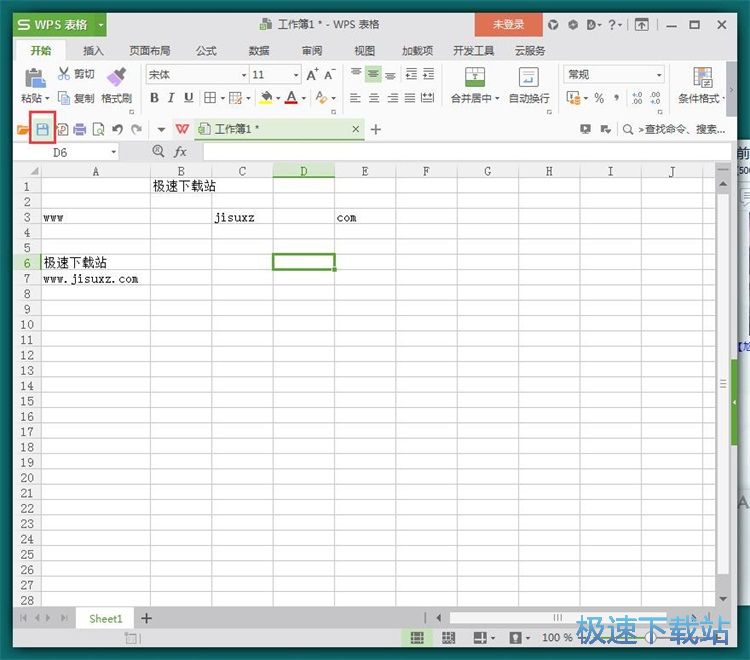Image resolution: width=750 pixels, height=660 pixels.
Task: Toggle Underline formatting
Action: pyautogui.click(x=188, y=98)
